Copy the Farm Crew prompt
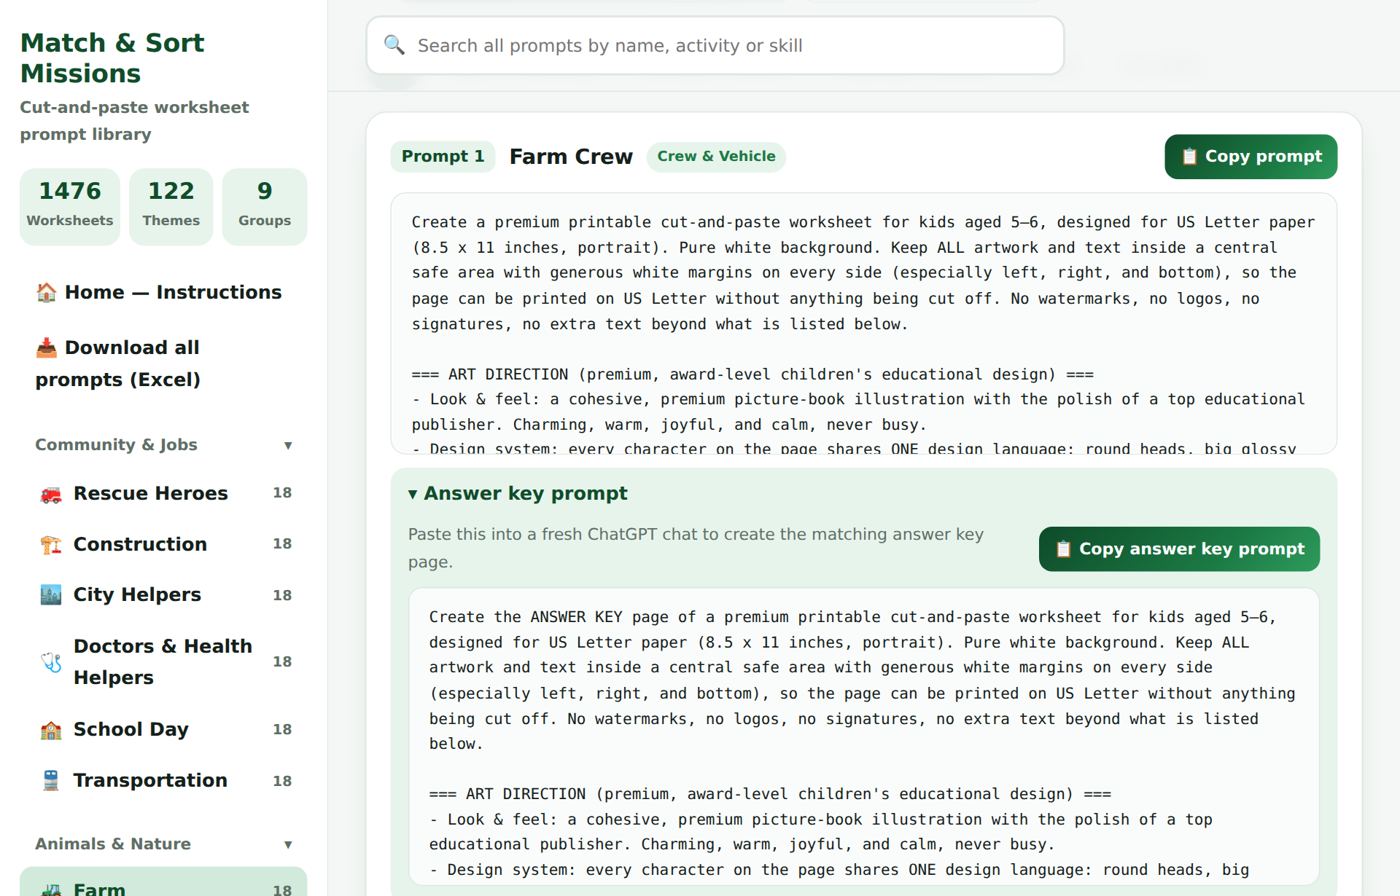The height and width of the screenshot is (896, 1400). point(1251,157)
